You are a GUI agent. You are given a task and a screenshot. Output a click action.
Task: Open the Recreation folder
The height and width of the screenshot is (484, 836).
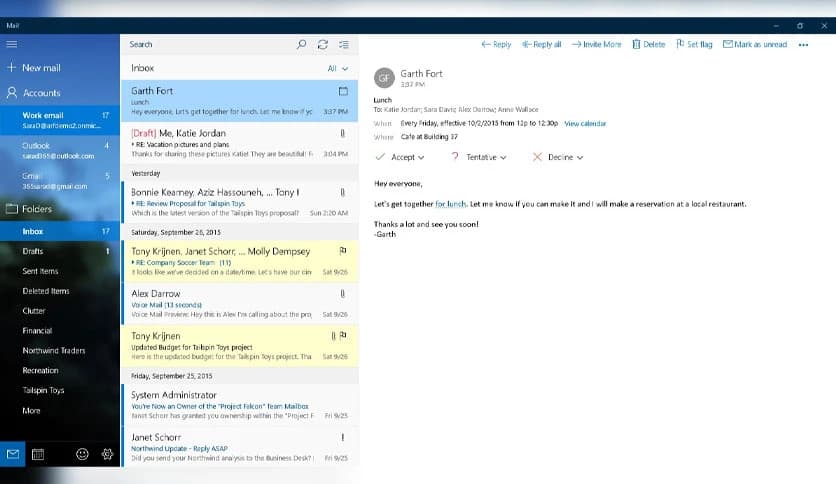[60, 370]
